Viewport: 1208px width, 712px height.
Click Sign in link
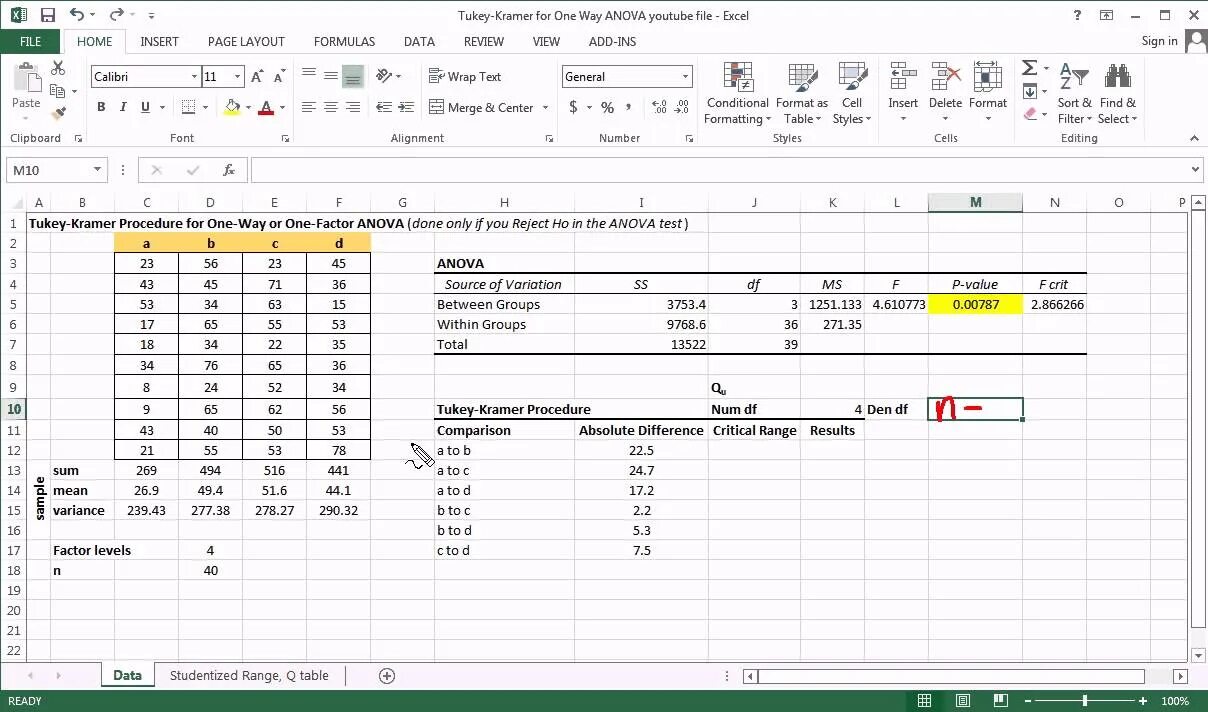coord(1159,41)
